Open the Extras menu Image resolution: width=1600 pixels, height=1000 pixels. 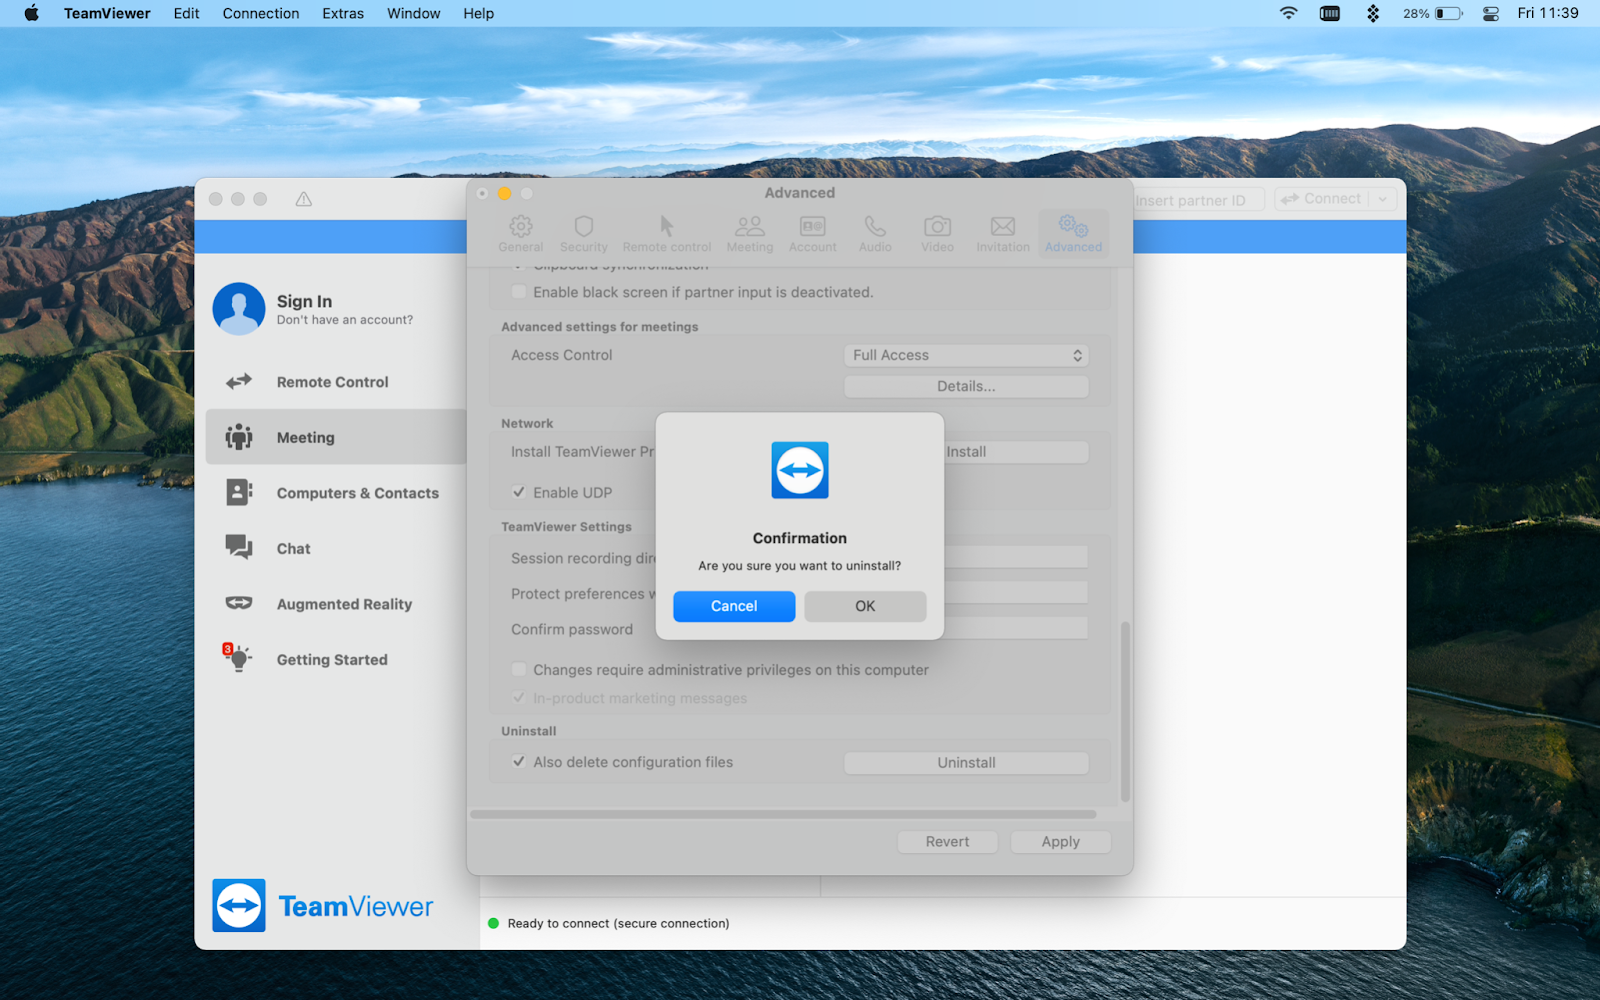343,13
